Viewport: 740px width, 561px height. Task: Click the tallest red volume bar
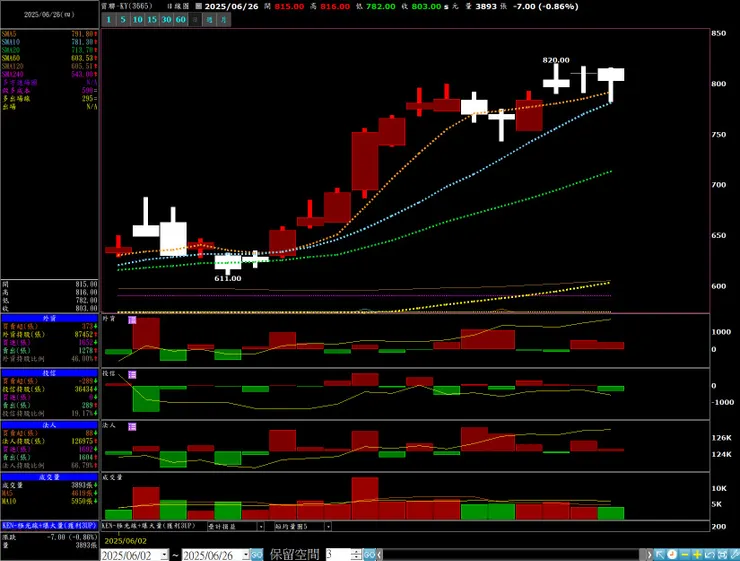click(x=365, y=498)
